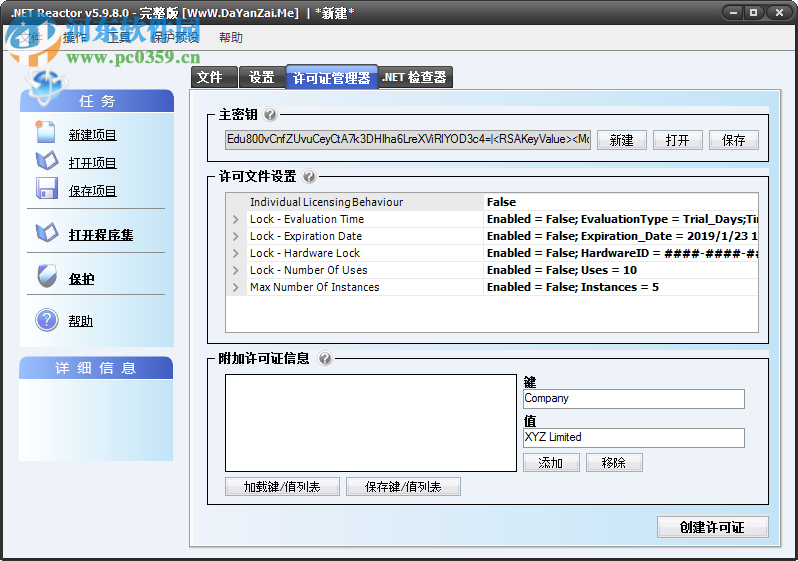Screen dimensions: 798x561
Task: Click the 保护 link in the task panel
Action: point(81,279)
